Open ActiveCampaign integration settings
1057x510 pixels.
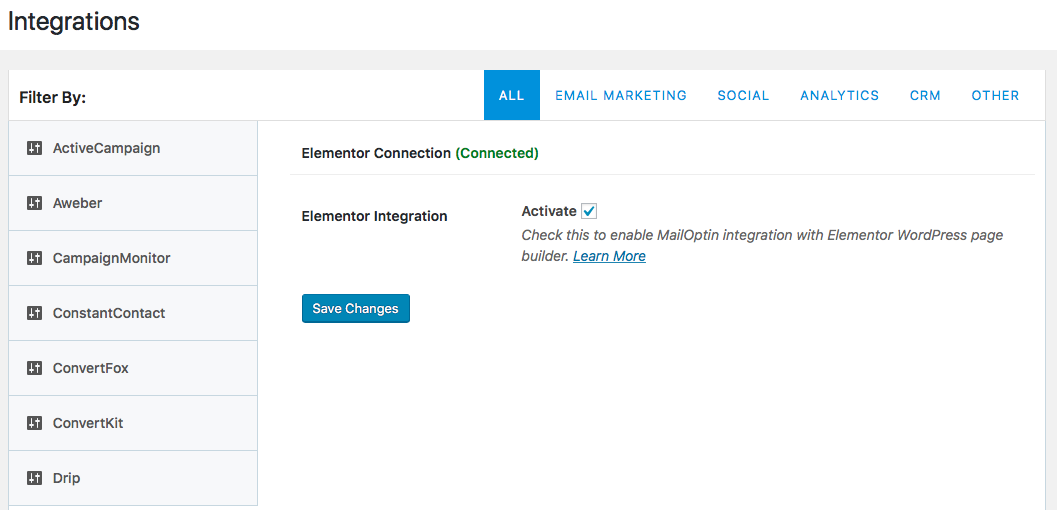133,148
